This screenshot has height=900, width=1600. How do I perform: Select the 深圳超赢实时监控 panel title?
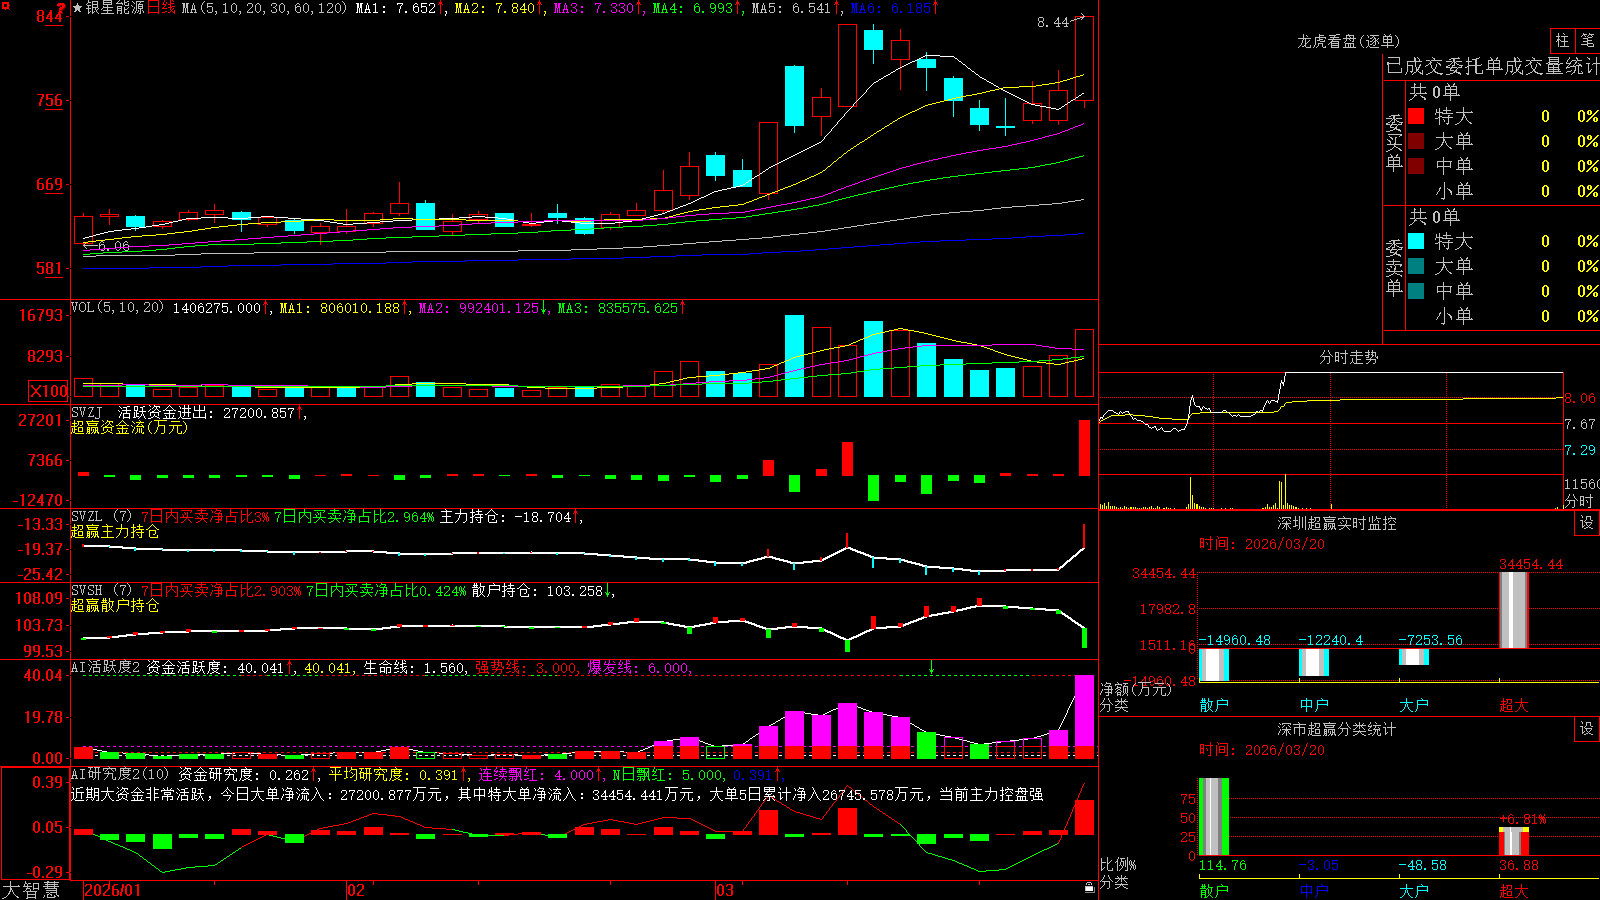[1336, 523]
